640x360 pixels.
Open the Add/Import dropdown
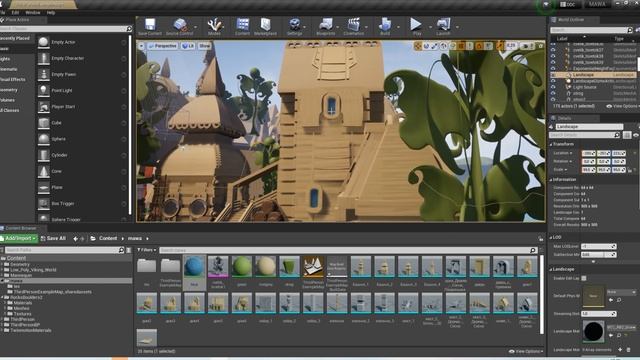click(x=19, y=238)
